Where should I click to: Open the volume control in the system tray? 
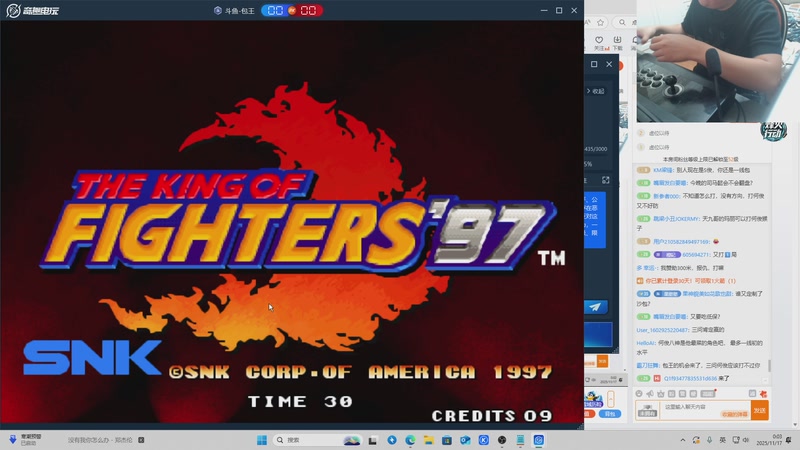(746, 440)
